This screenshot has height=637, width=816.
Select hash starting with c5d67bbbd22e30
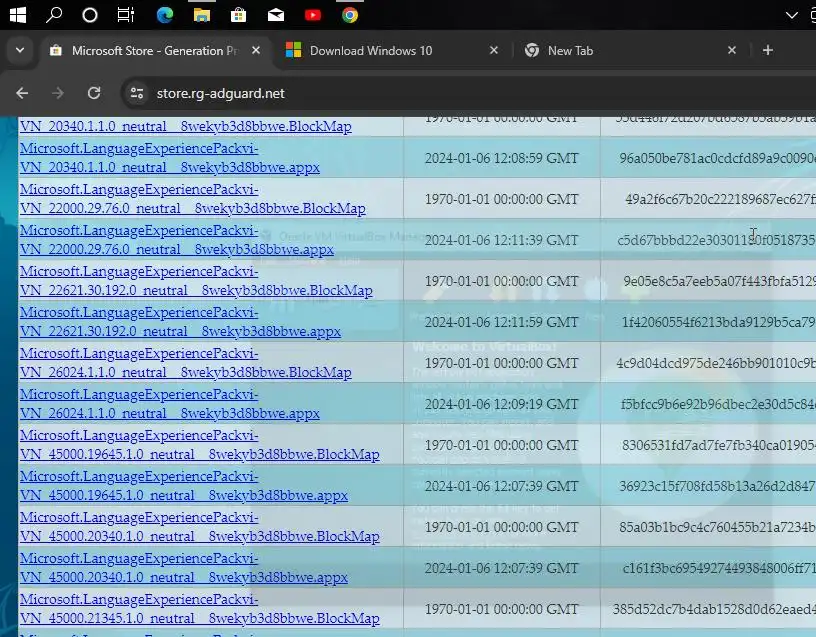(717, 240)
